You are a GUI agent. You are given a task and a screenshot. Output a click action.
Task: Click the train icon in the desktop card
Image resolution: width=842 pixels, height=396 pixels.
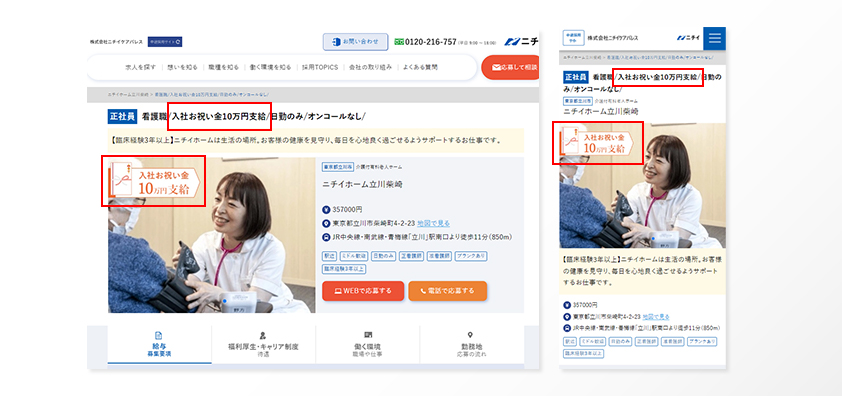click(x=326, y=237)
